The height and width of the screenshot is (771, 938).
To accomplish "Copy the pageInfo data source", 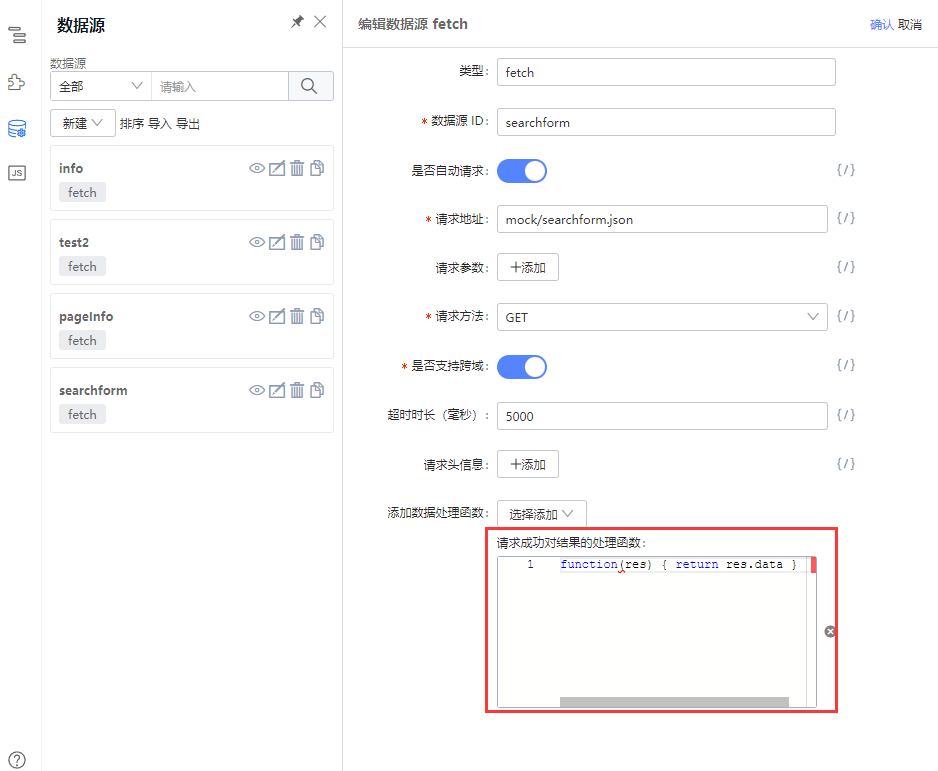I will click(x=317, y=316).
